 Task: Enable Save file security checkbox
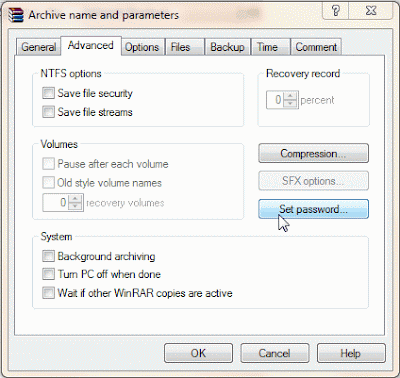(48, 93)
